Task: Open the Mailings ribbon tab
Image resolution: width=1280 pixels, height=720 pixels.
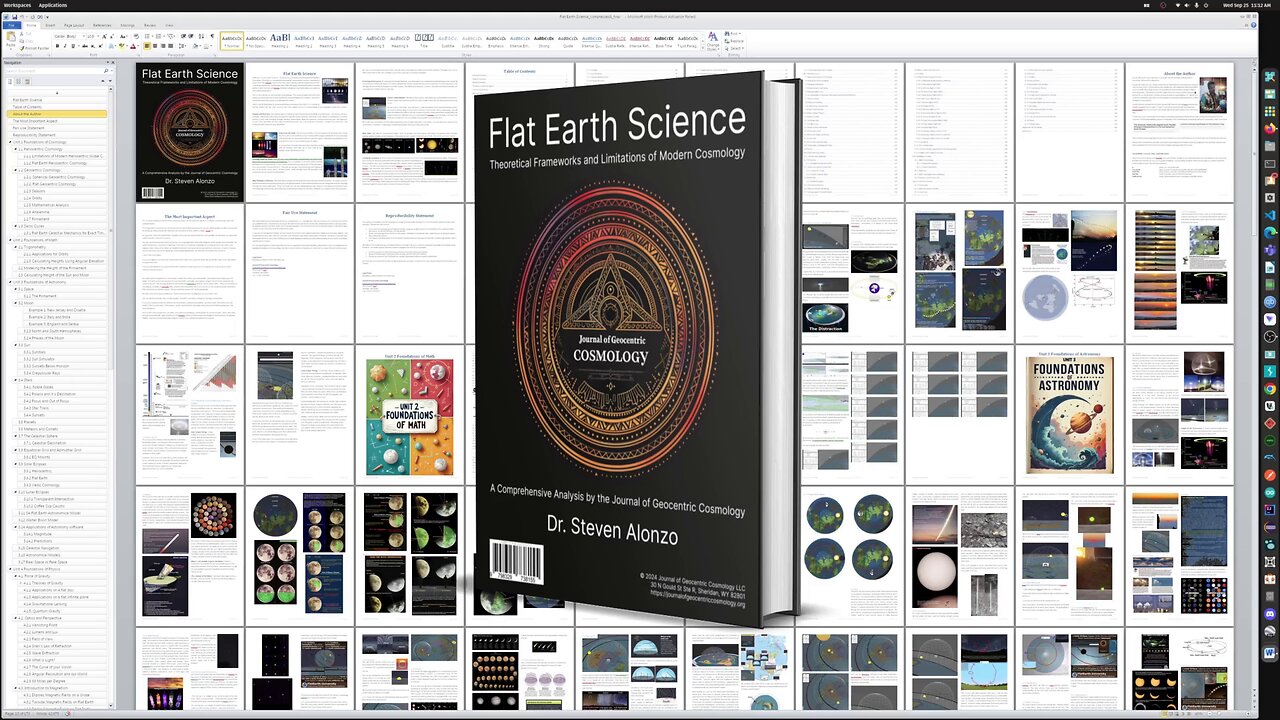Action: point(127,25)
